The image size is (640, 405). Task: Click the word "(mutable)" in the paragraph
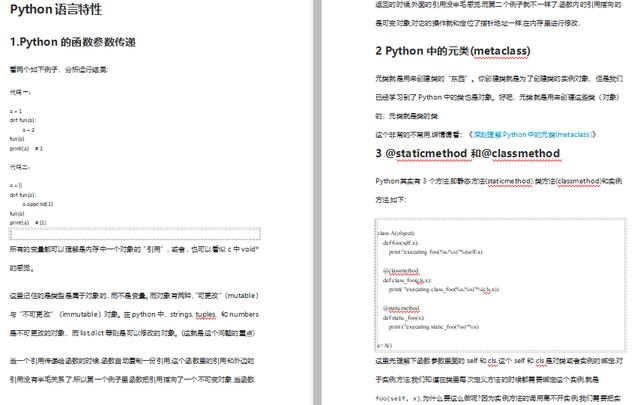(242, 296)
